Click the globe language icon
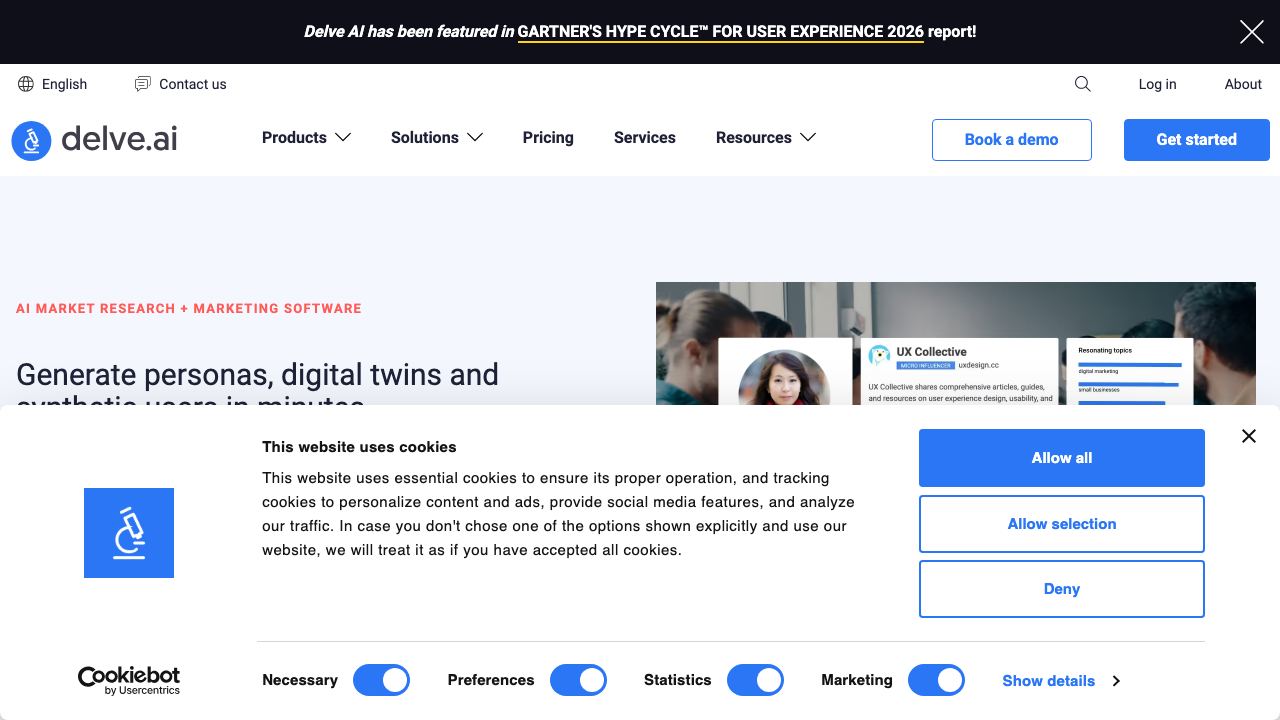The width and height of the screenshot is (1280, 720). pos(26,84)
